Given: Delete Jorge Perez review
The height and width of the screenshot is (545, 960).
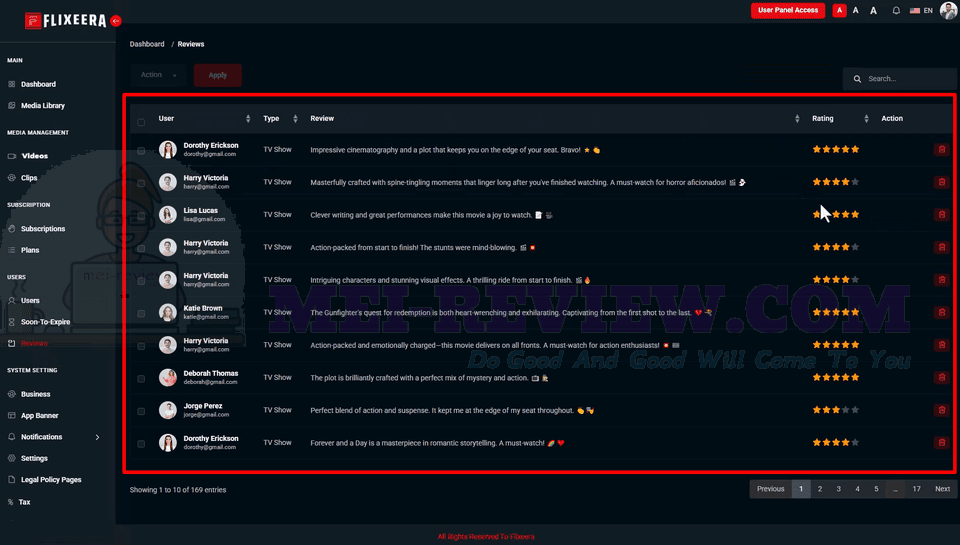Looking at the screenshot, I should click(x=942, y=410).
